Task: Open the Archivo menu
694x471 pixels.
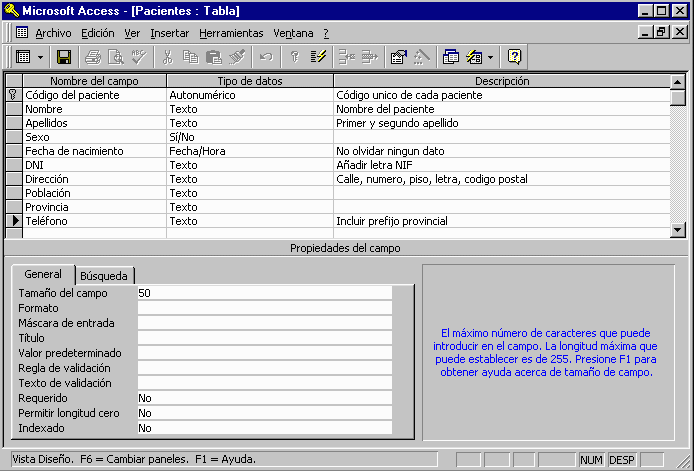Action: [54, 33]
